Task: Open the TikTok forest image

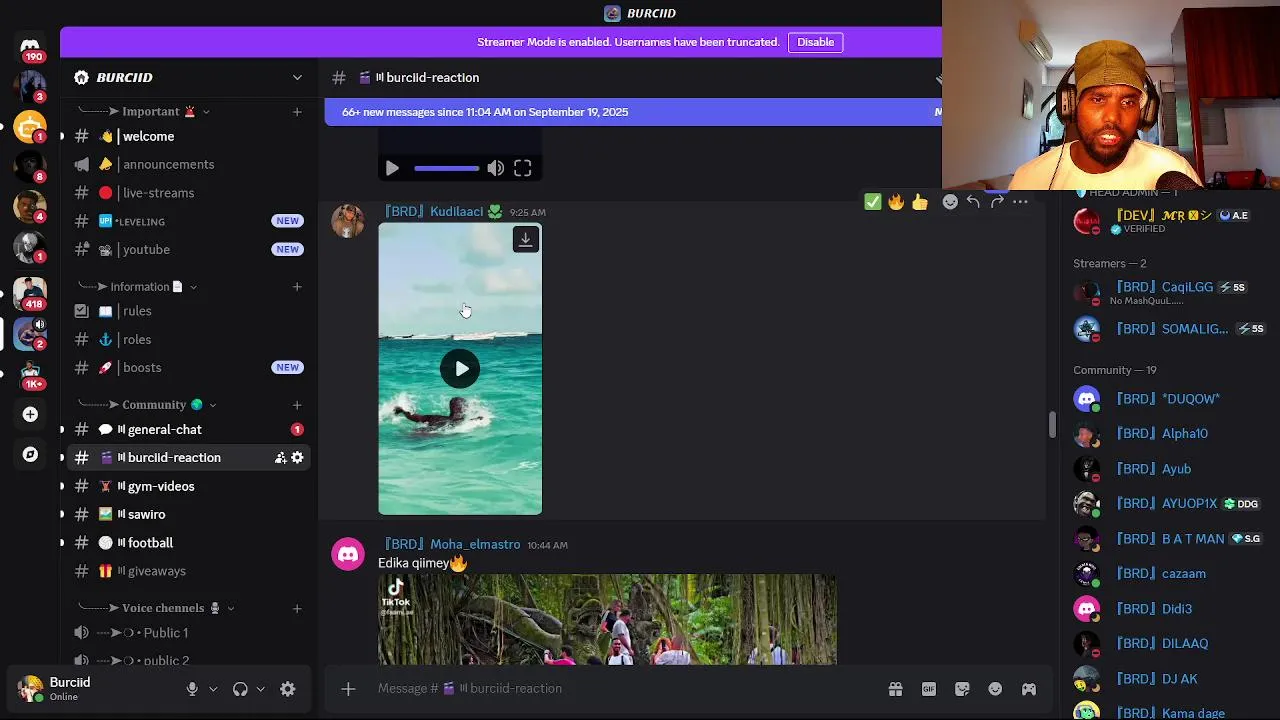Action: (607, 619)
